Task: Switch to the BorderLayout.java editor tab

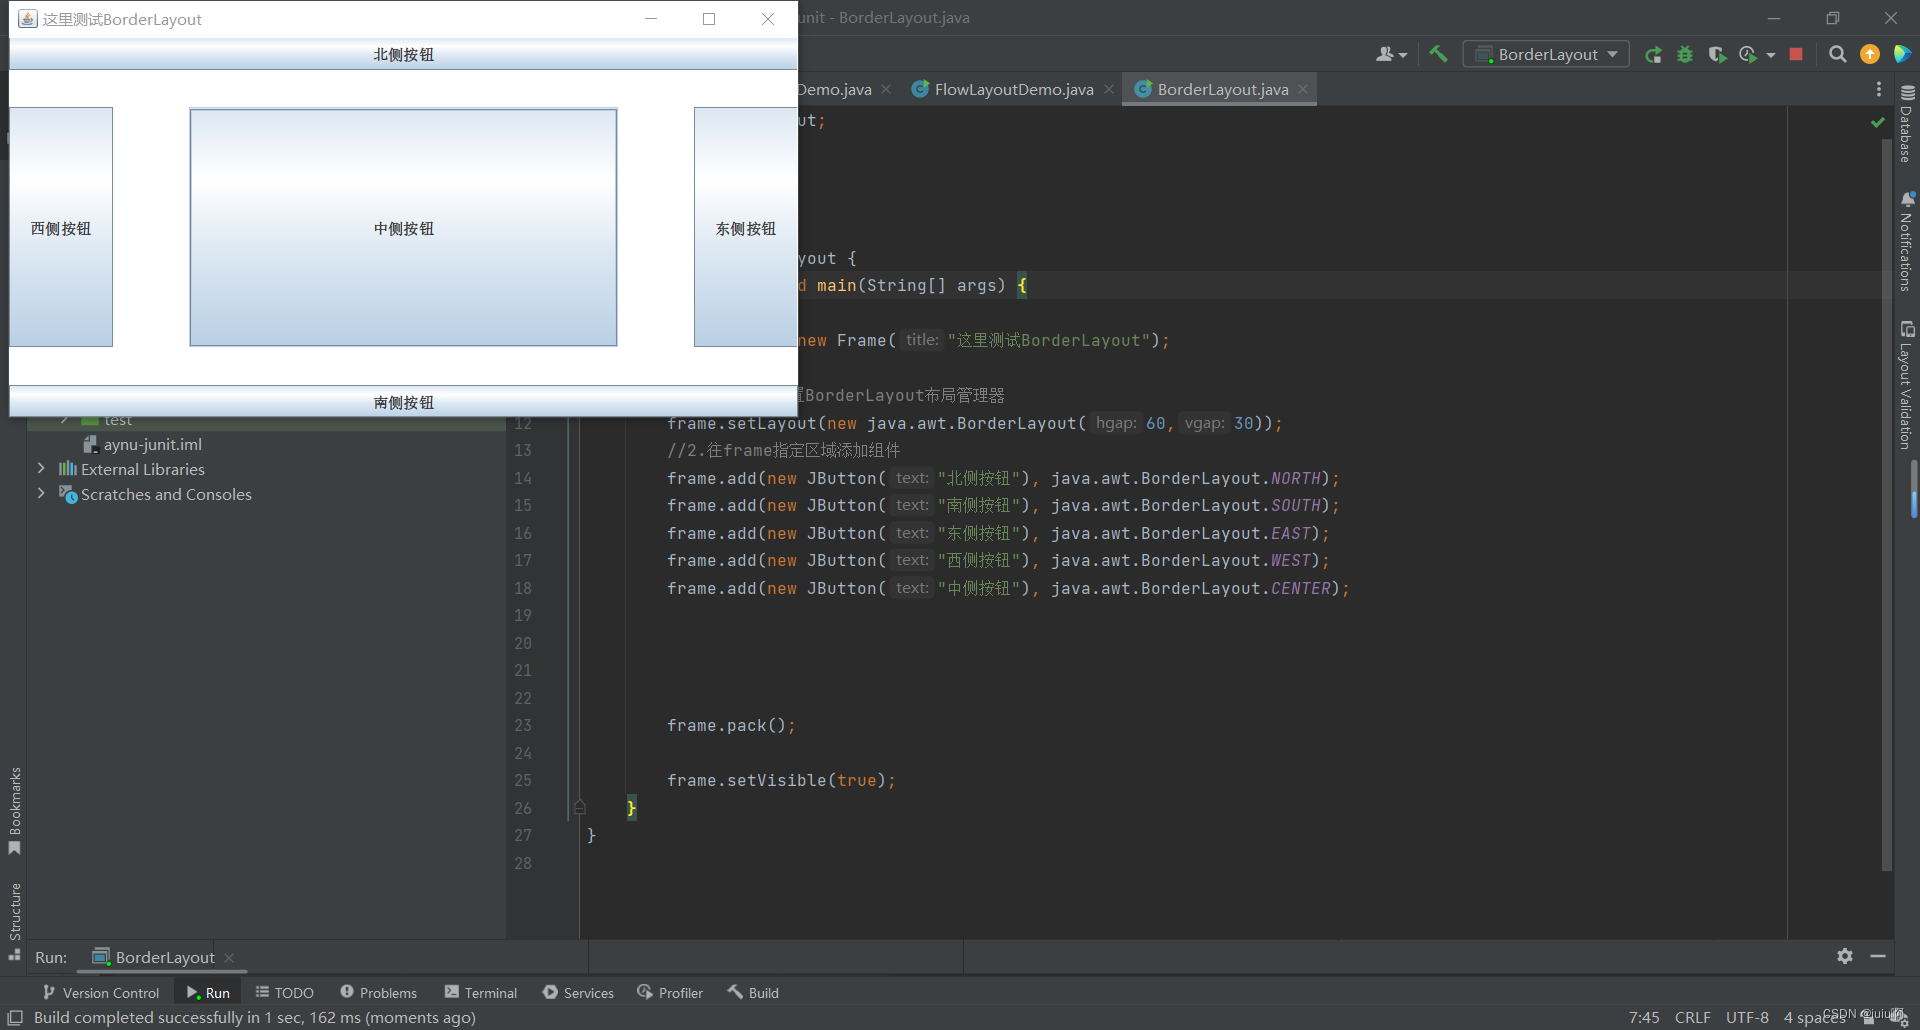Action: pyautogui.click(x=1220, y=89)
